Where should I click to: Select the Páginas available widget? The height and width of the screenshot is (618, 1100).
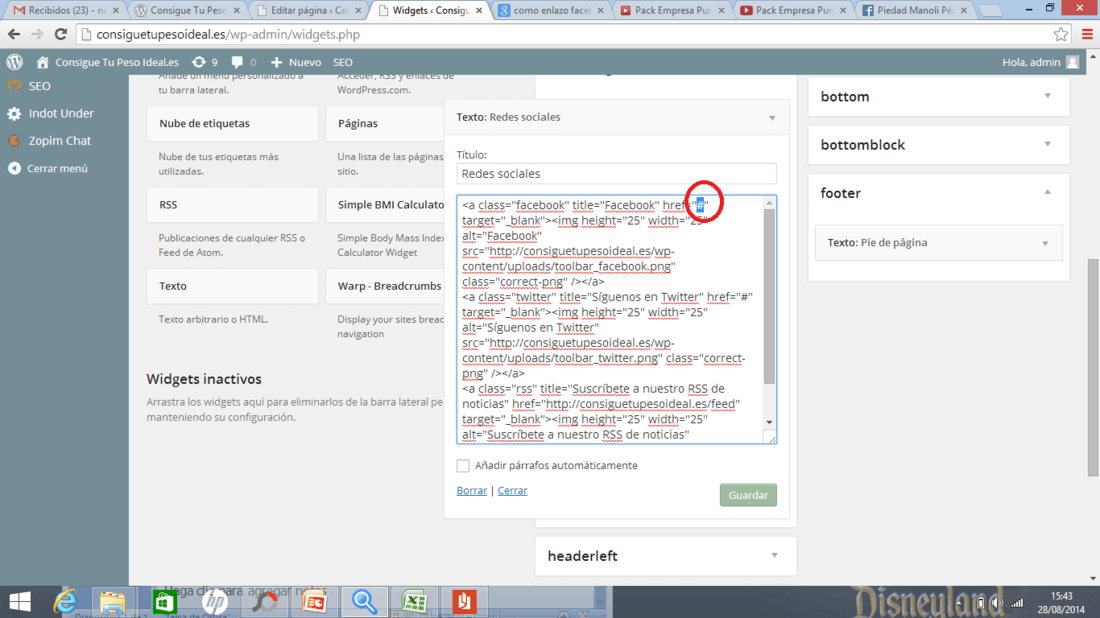385,123
